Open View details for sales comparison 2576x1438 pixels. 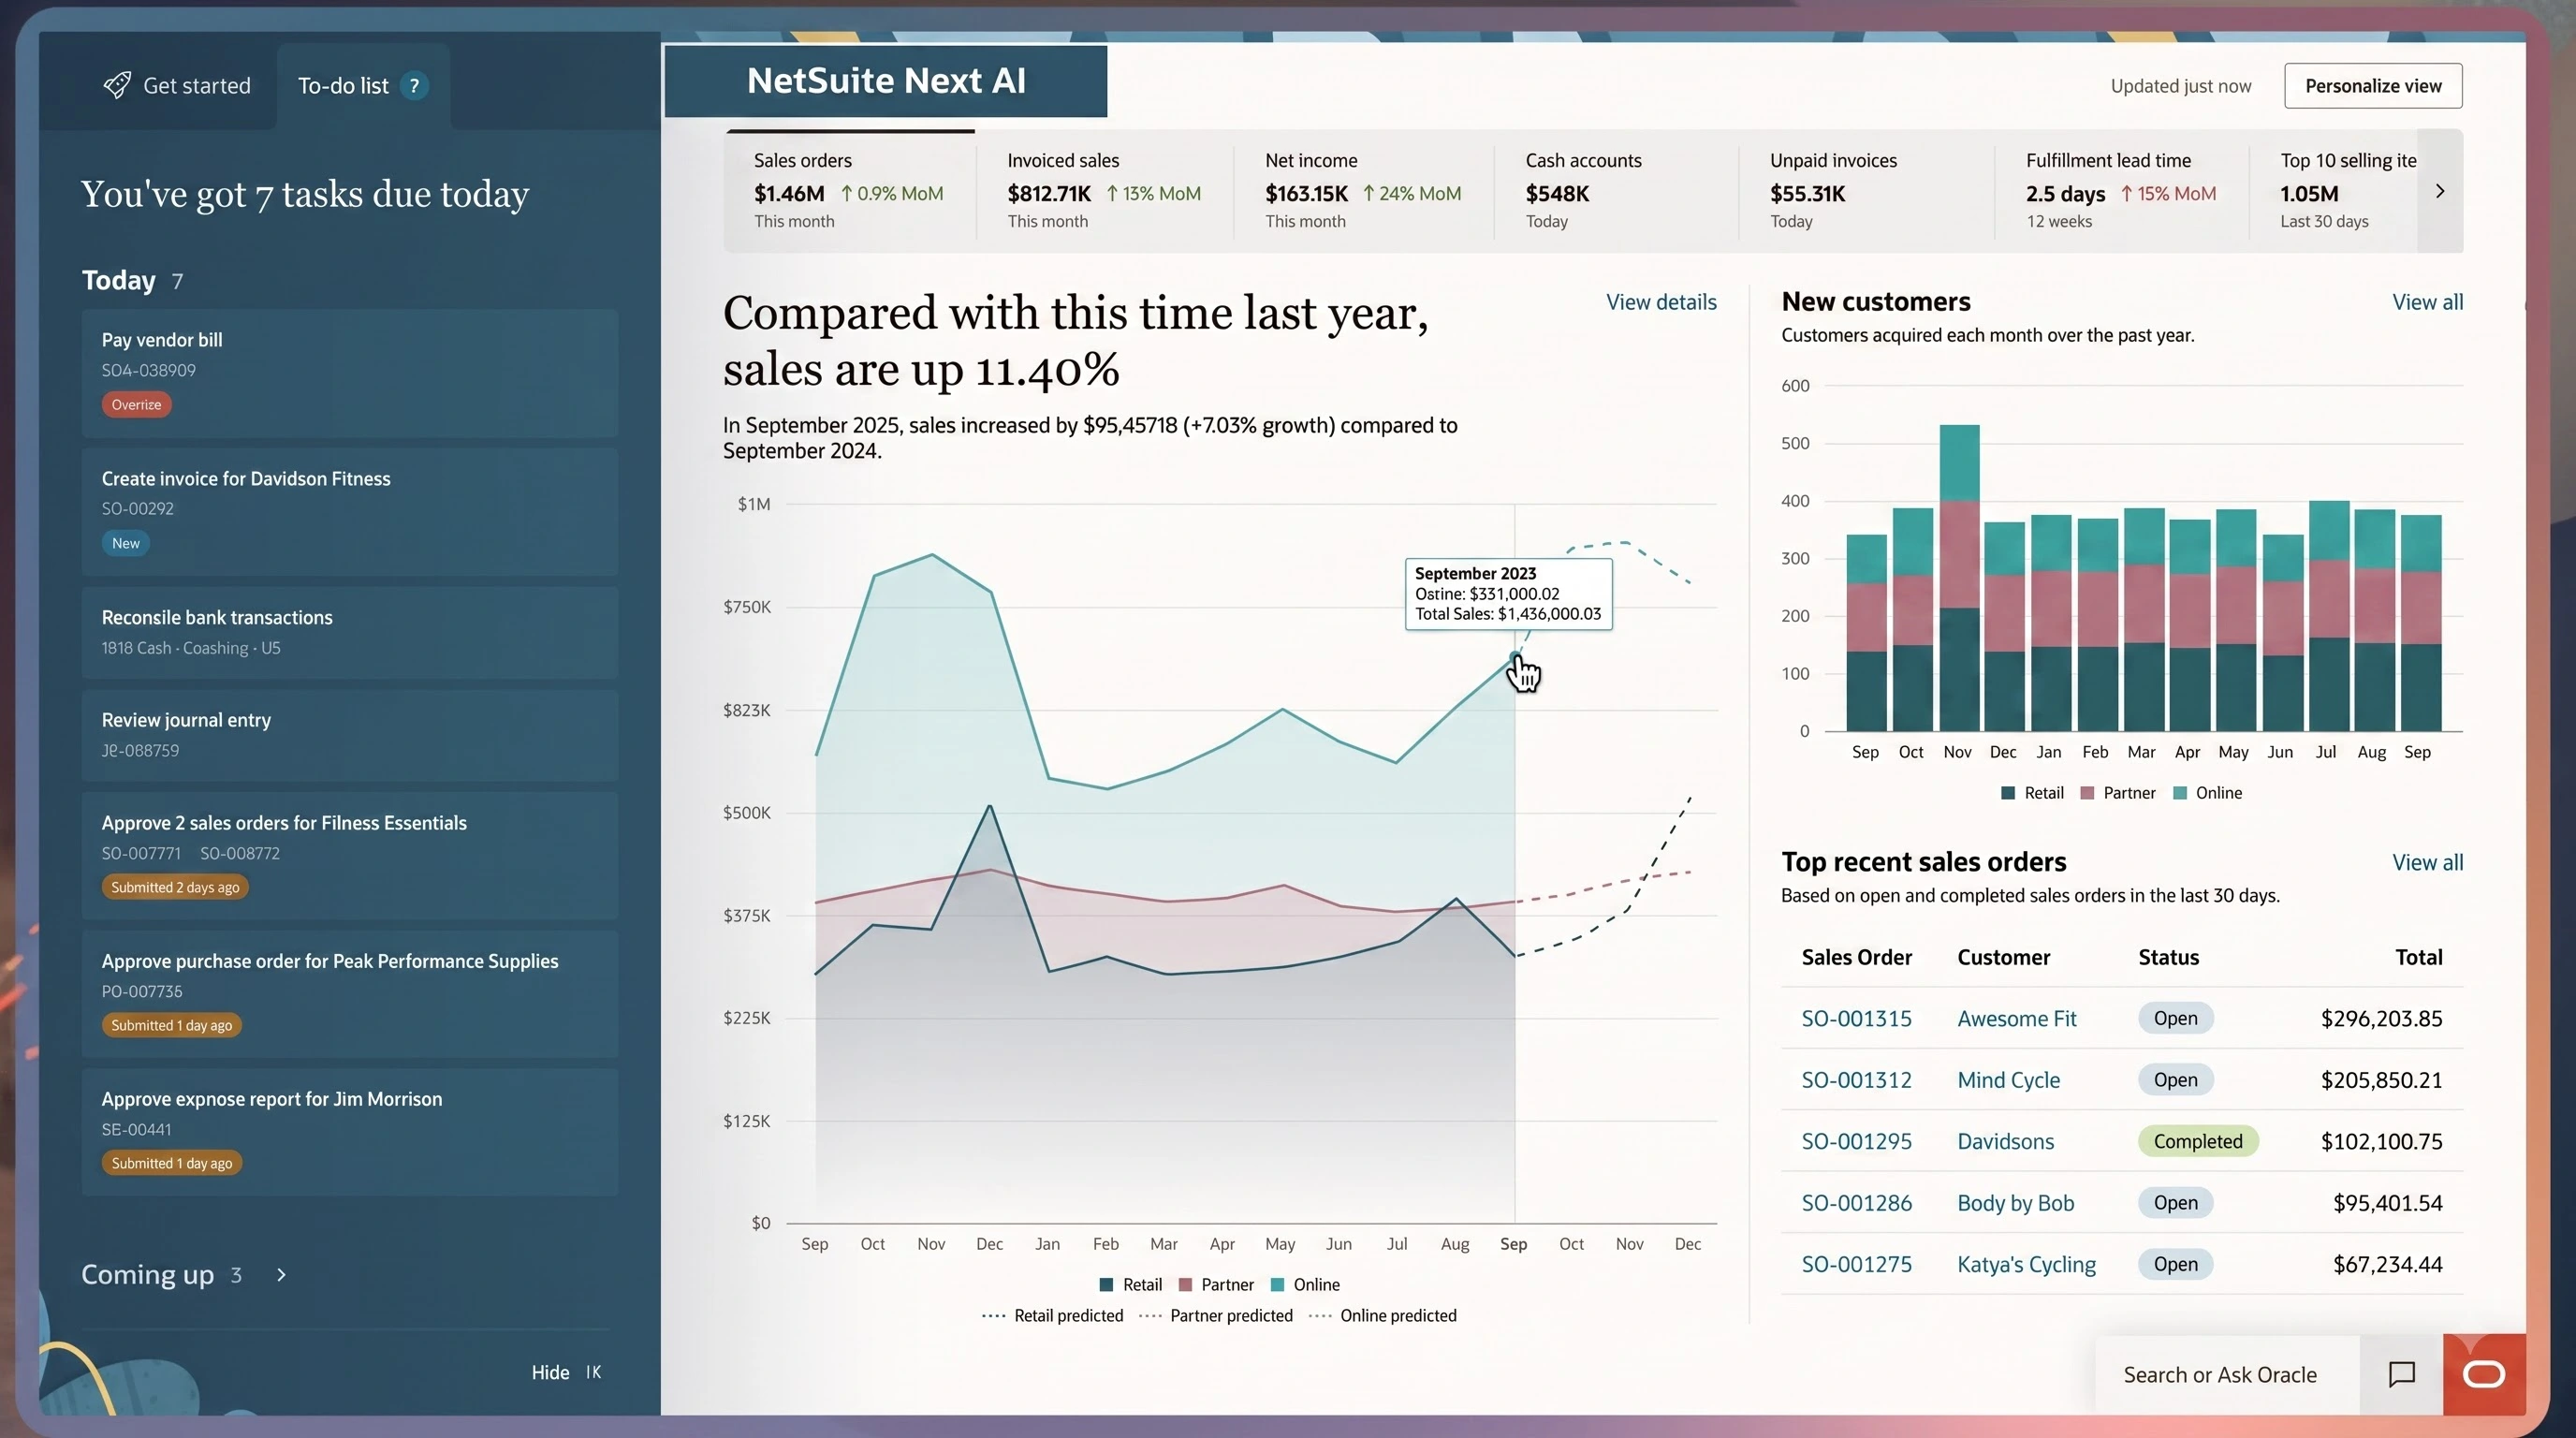pyautogui.click(x=1661, y=302)
